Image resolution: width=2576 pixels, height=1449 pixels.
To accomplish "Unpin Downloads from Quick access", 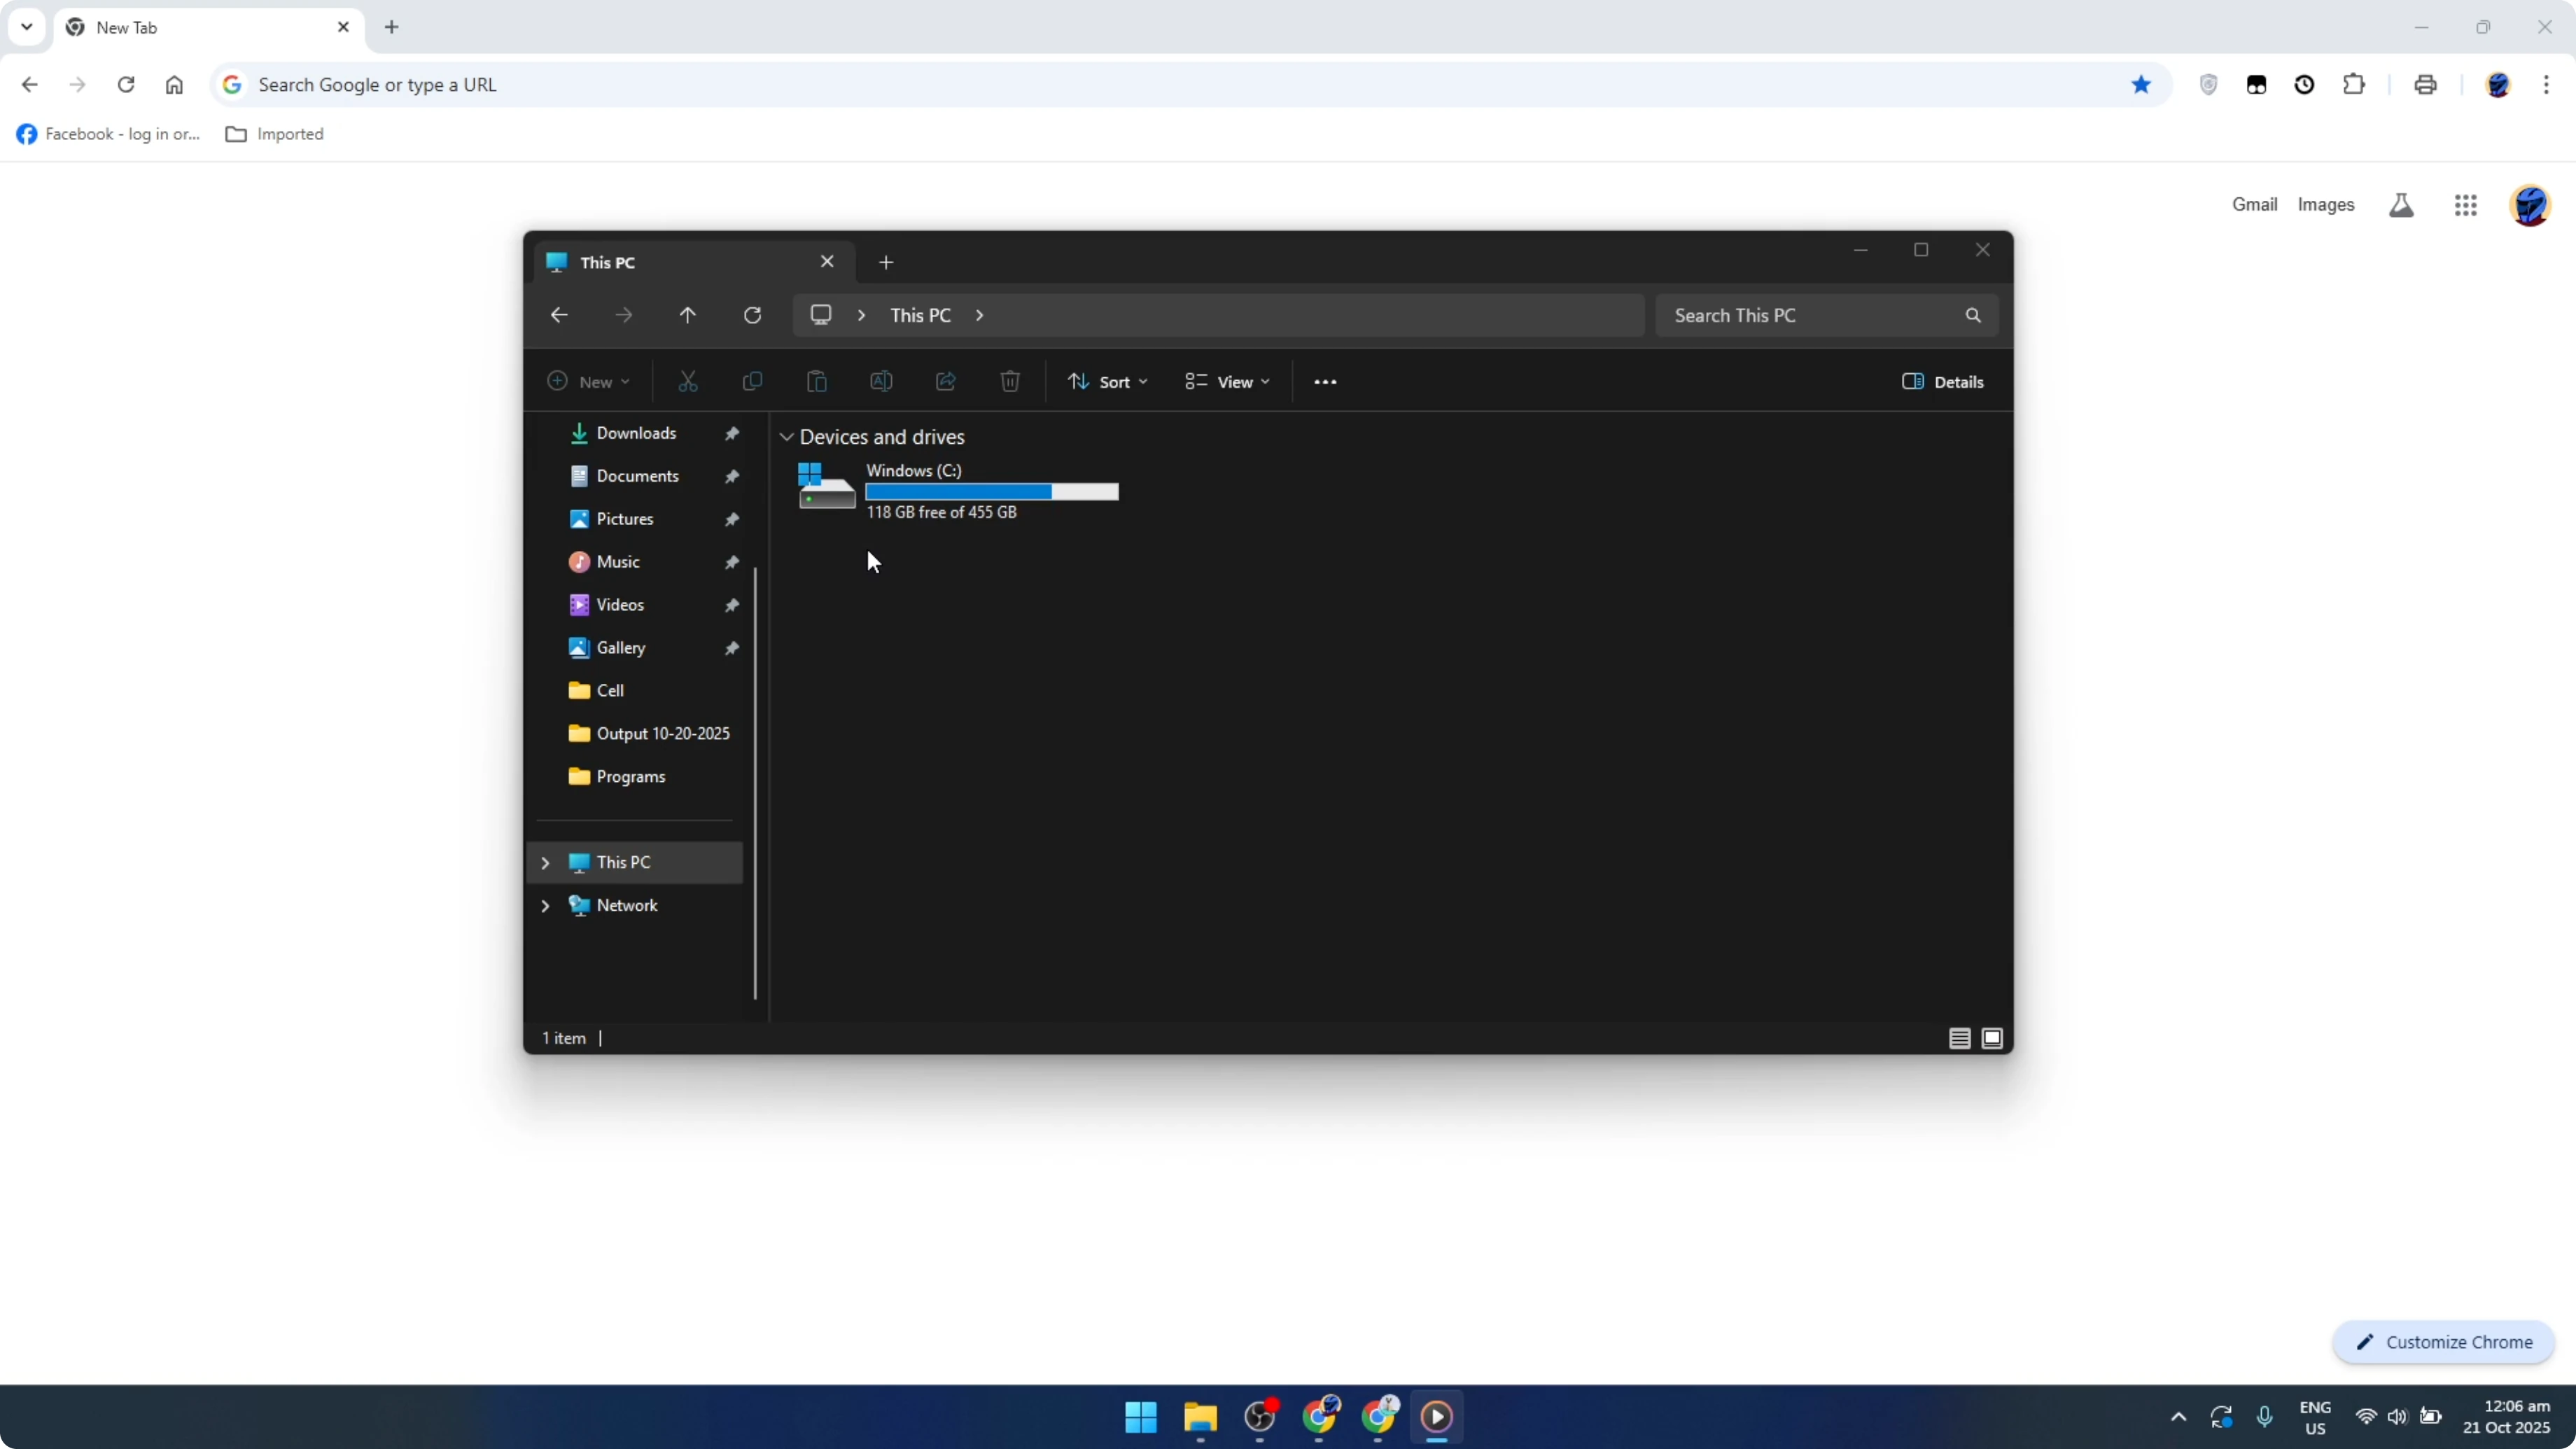I will tap(732, 433).
